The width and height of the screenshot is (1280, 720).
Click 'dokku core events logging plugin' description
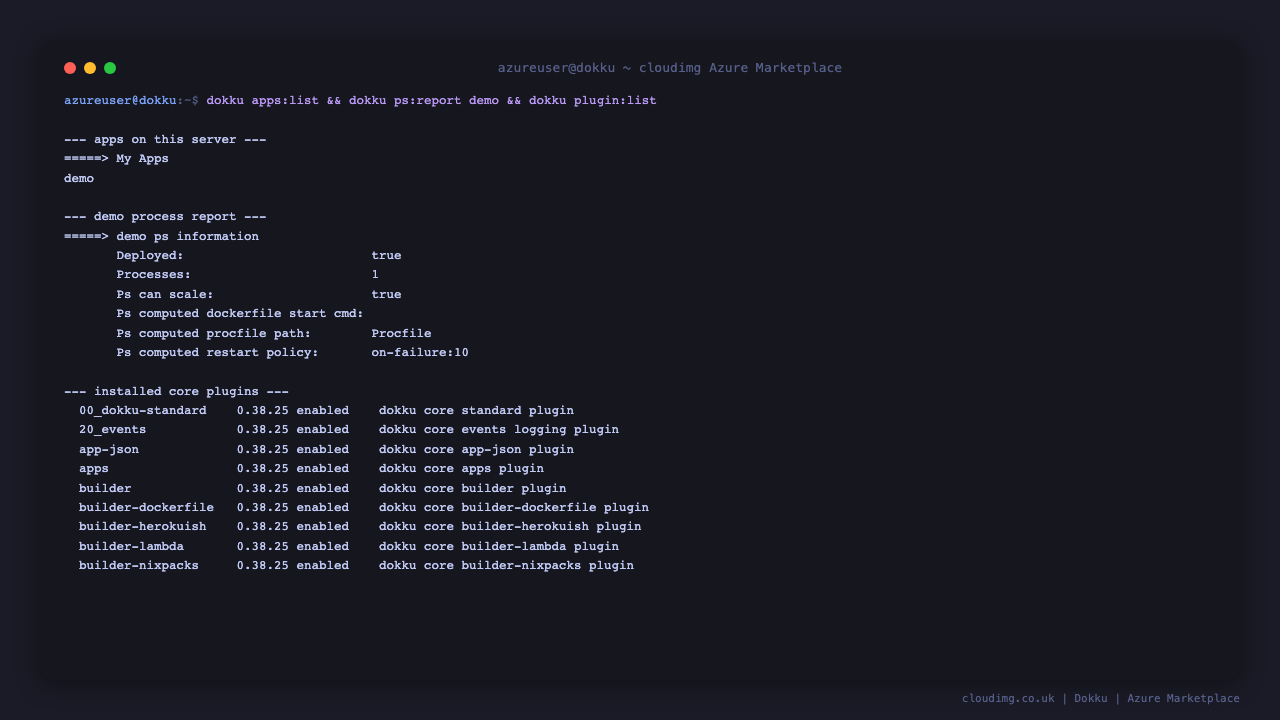499,430
